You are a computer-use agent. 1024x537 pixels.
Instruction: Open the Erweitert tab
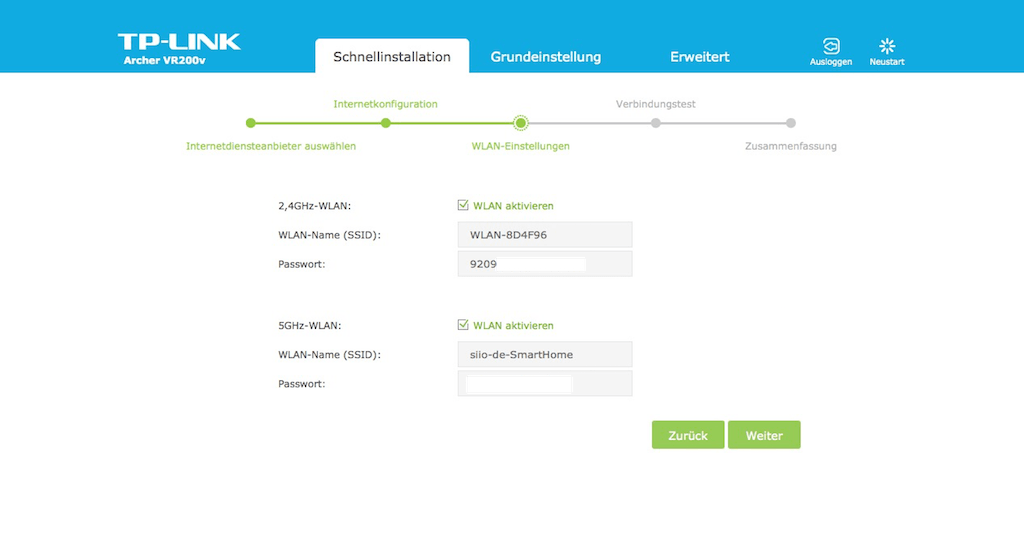(x=699, y=57)
